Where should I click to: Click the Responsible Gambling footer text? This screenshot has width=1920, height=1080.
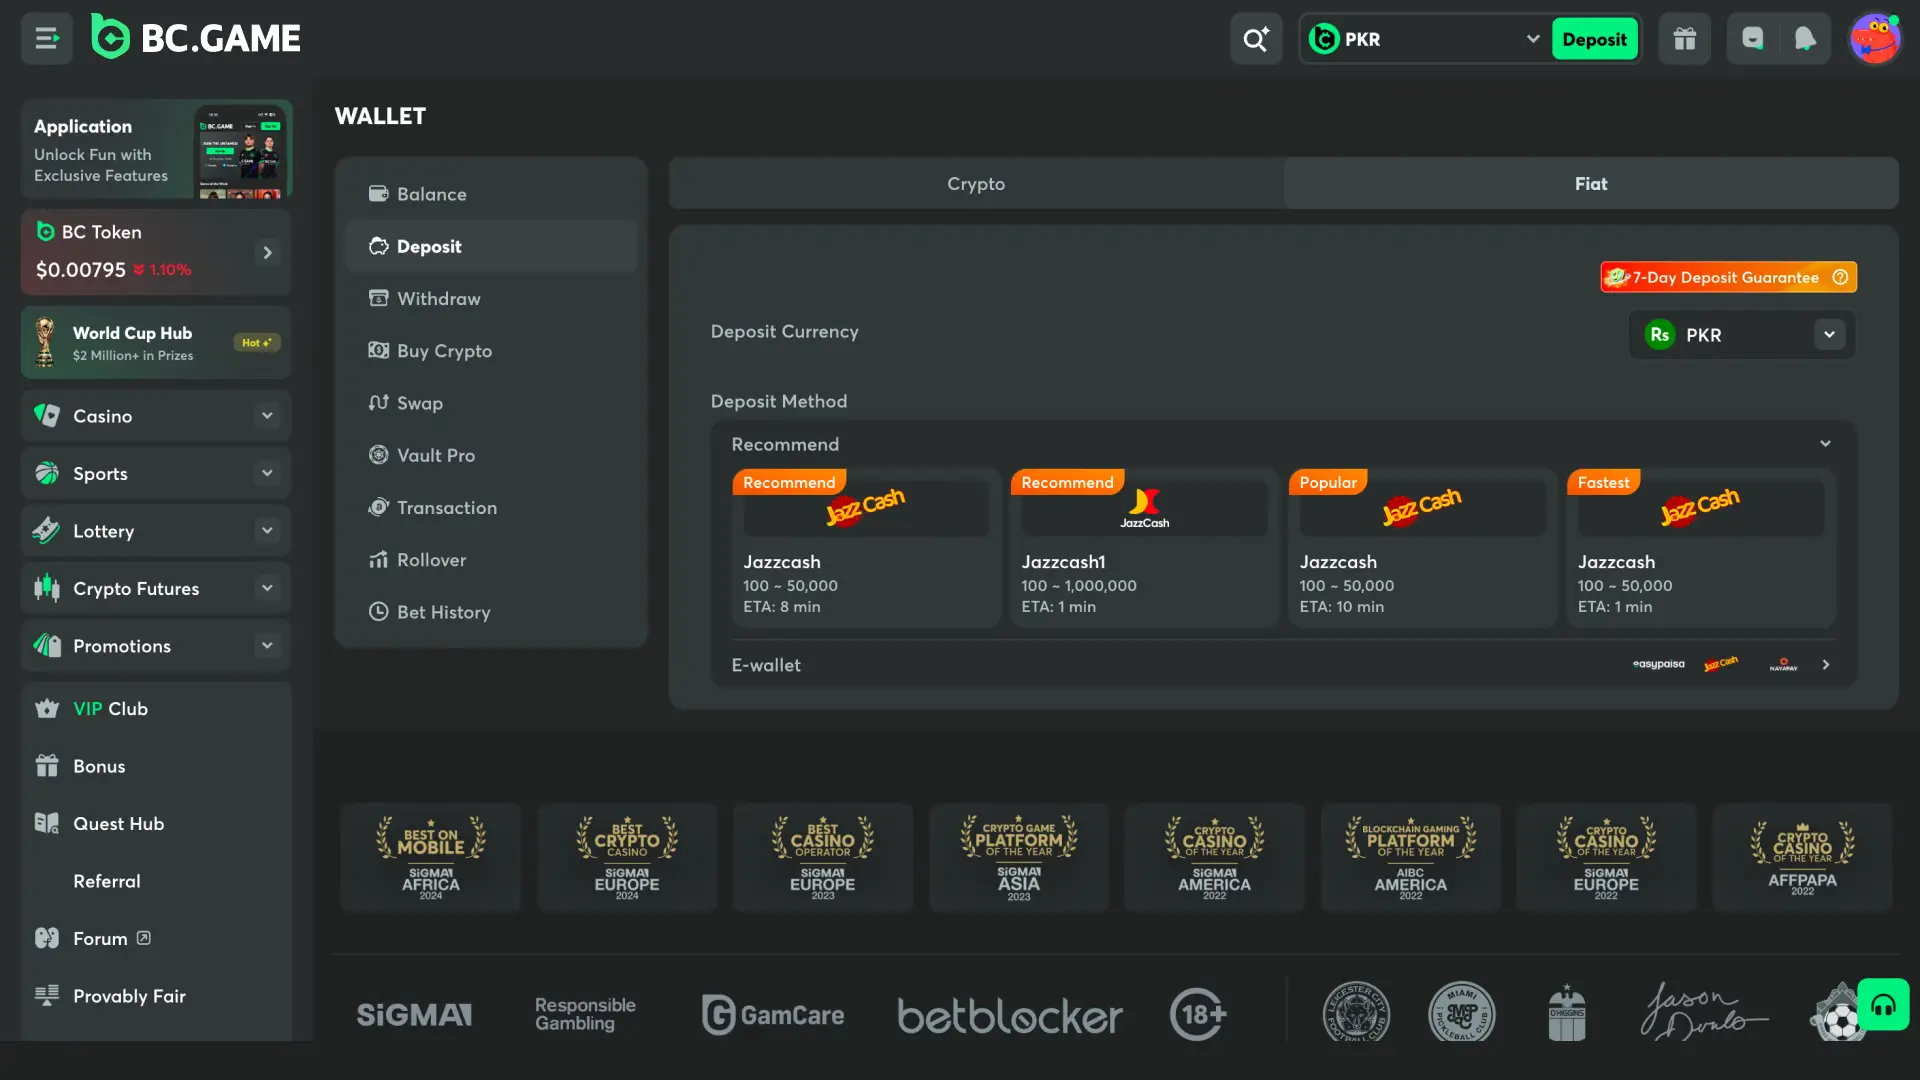(x=585, y=1014)
